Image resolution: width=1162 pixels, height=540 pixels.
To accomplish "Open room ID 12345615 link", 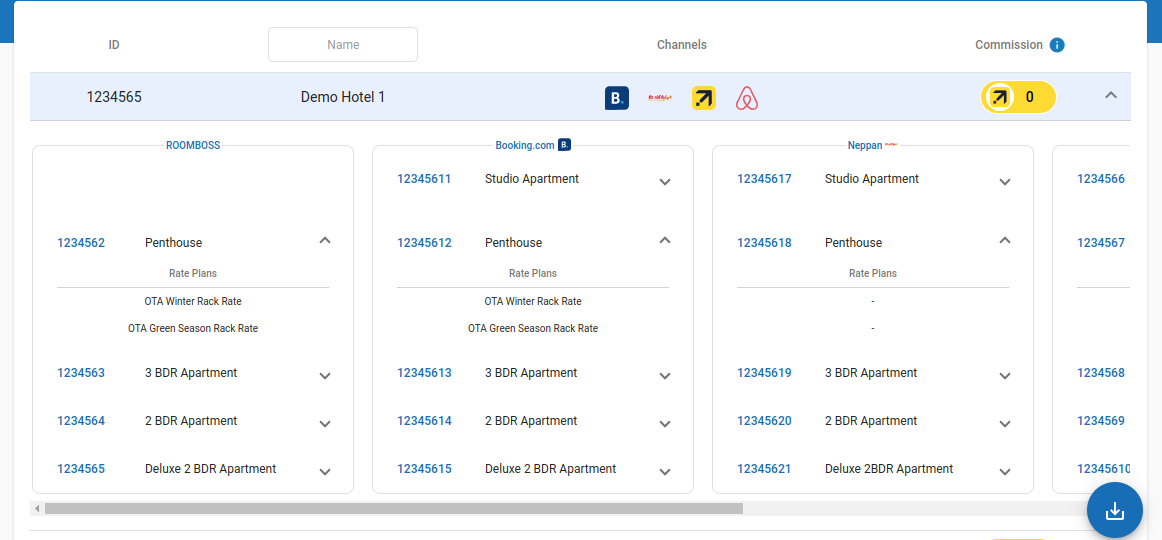I will point(424,469).
